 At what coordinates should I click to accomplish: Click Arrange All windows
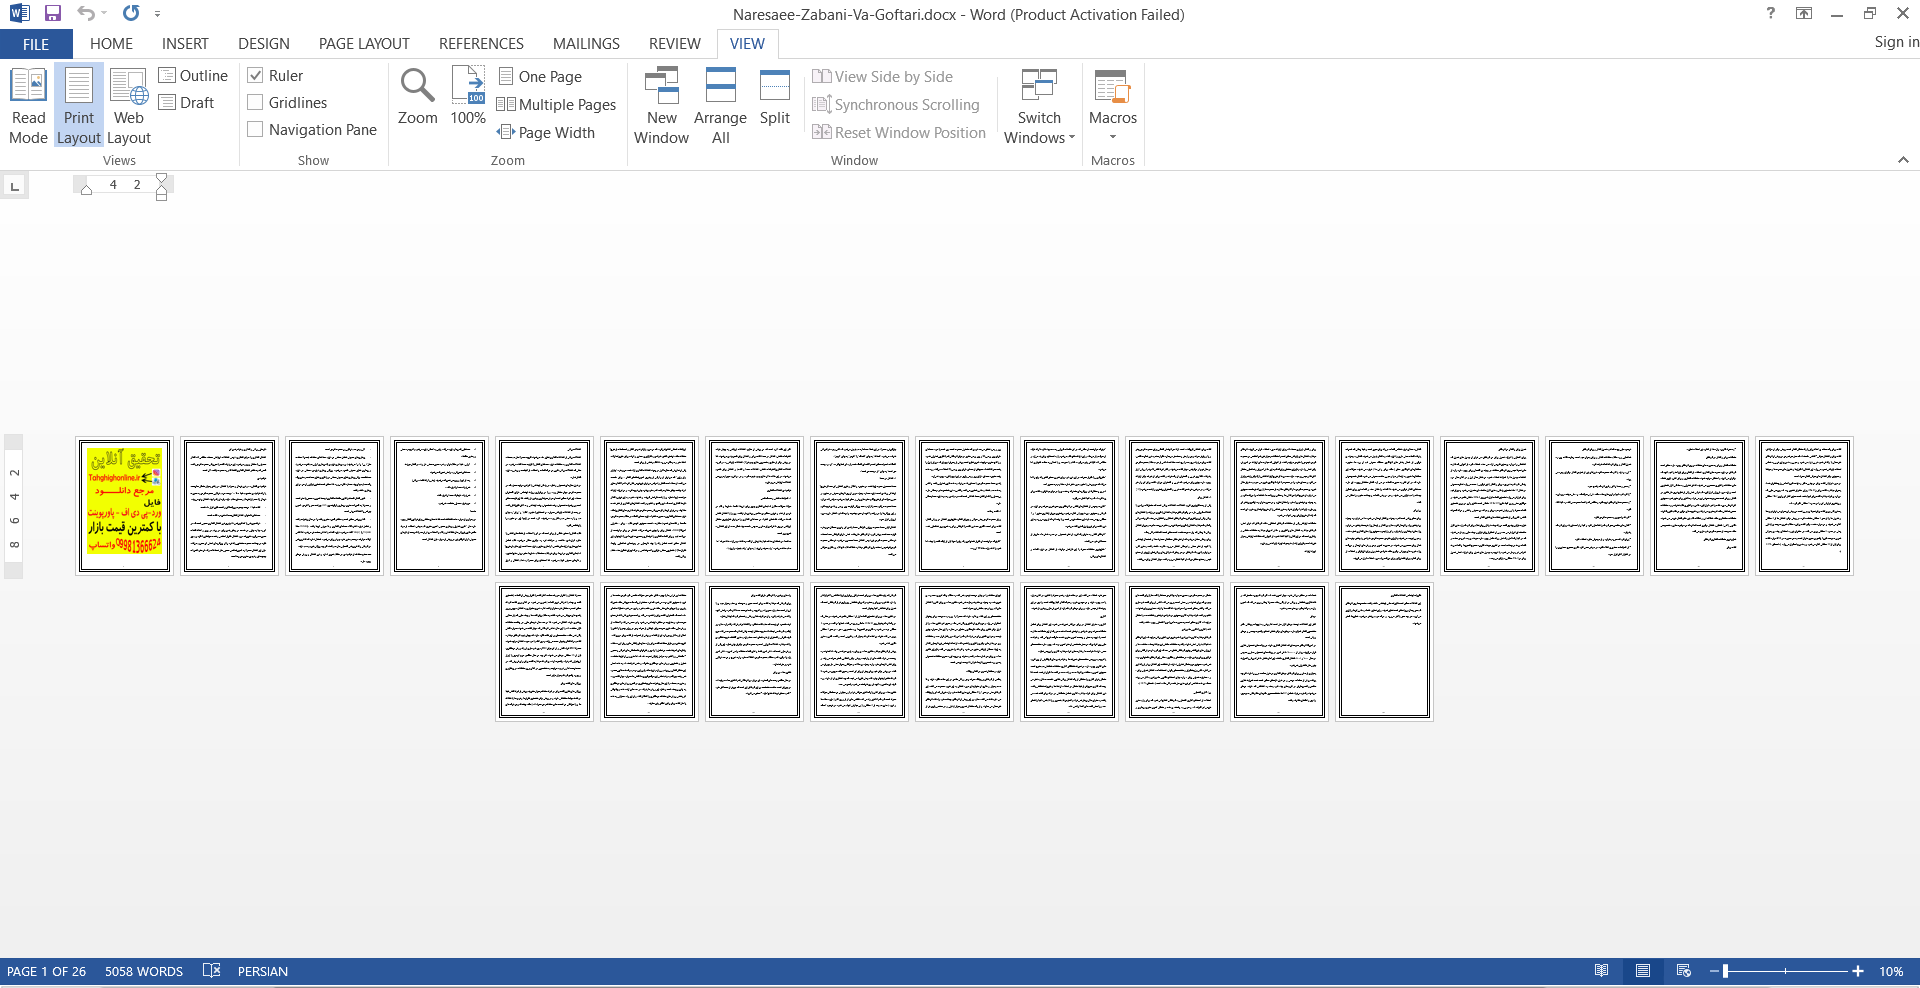point(720,106)
